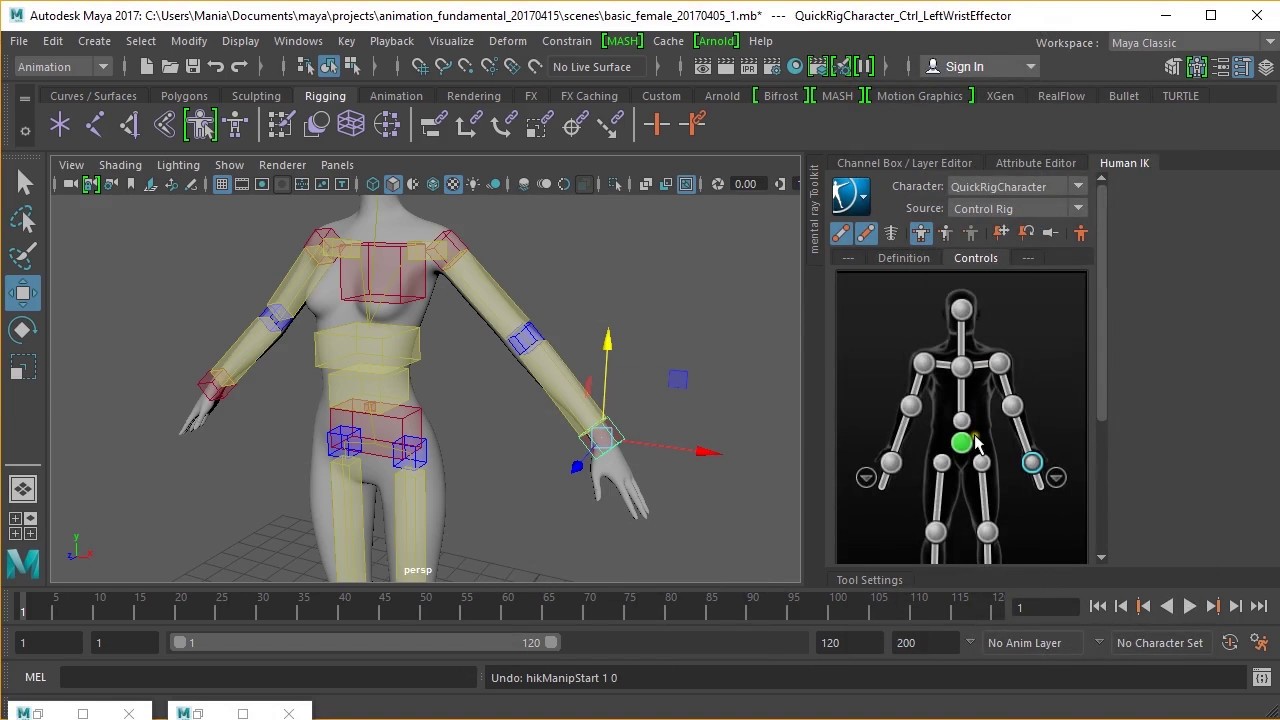Create a new scene with file icon

click(147, 67)
